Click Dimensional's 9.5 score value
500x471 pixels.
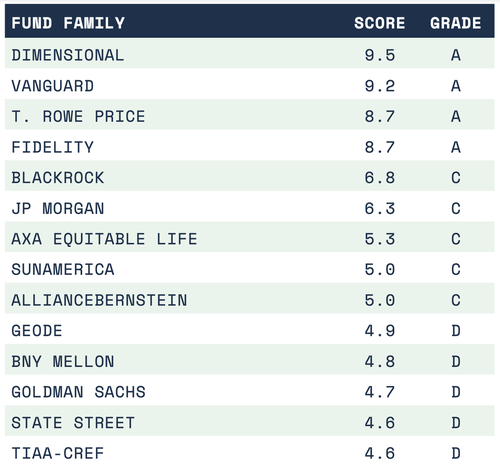[380, 55]
